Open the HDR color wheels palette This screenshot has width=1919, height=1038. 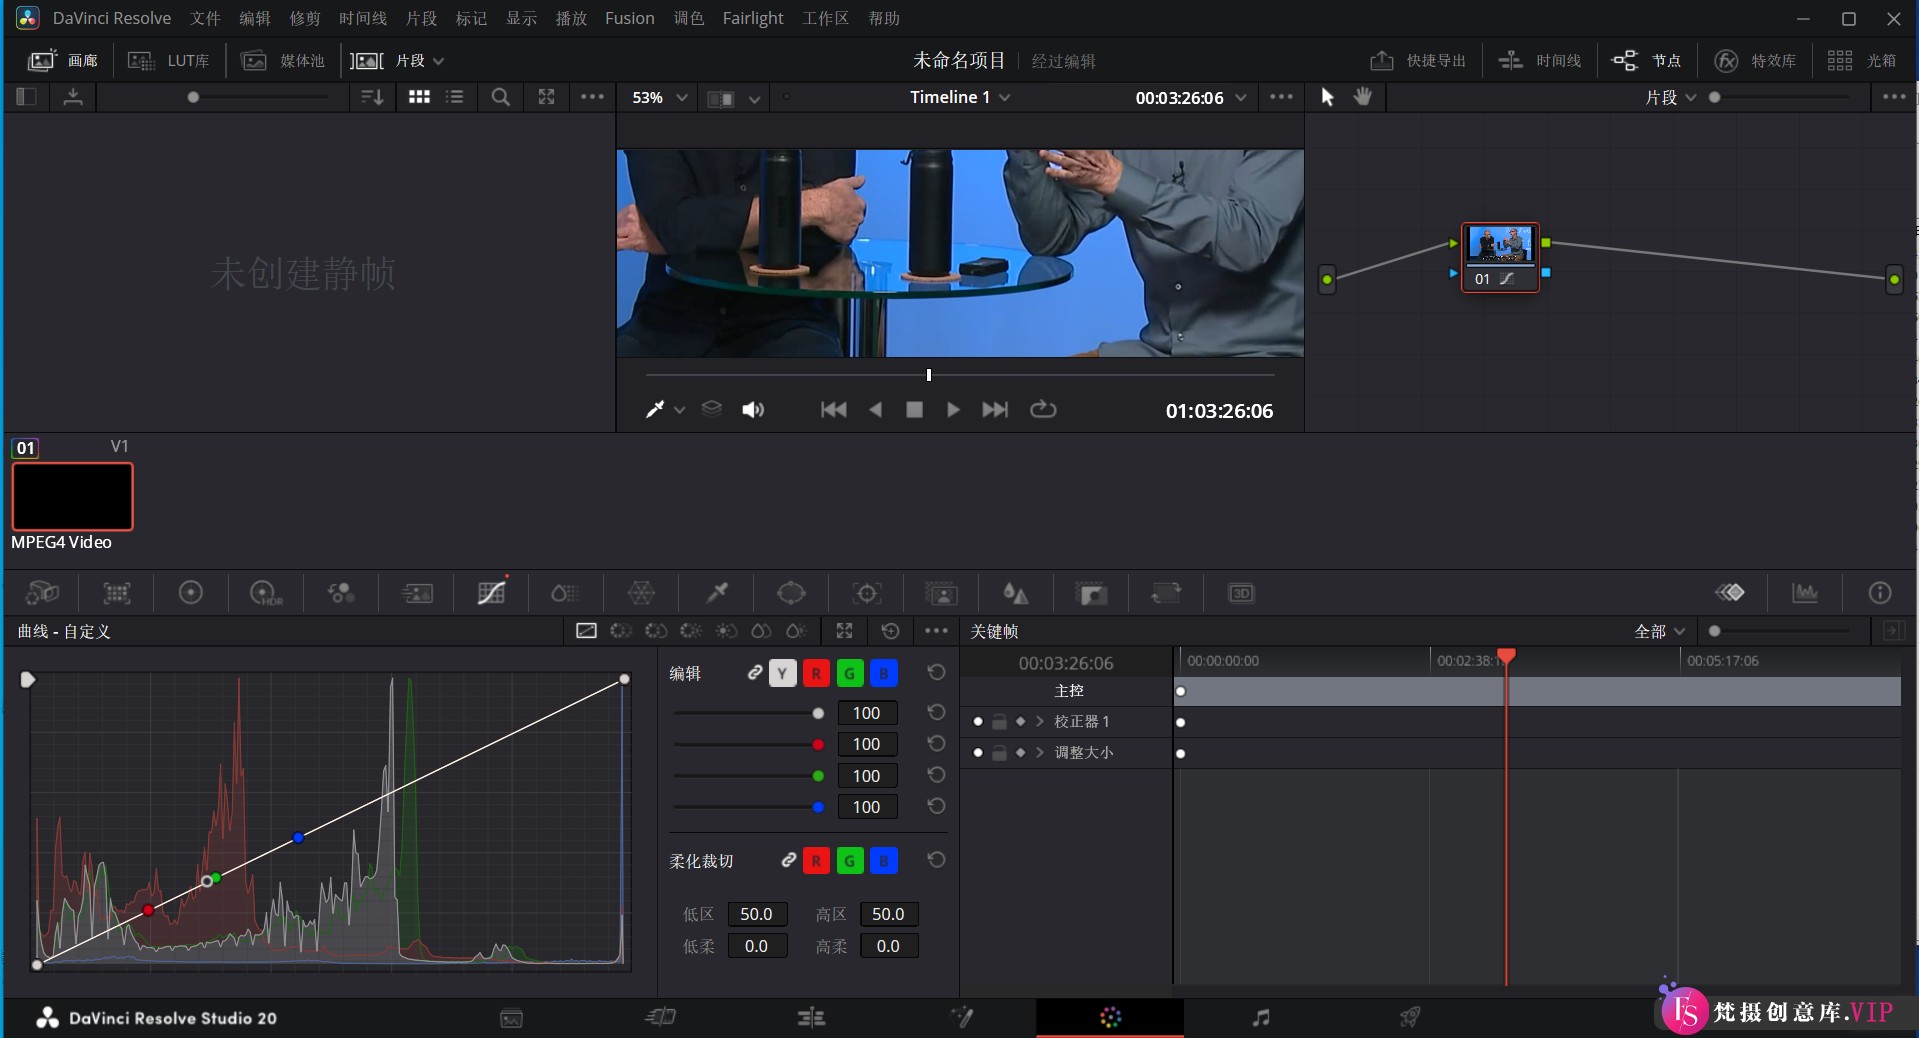(266, 593)
